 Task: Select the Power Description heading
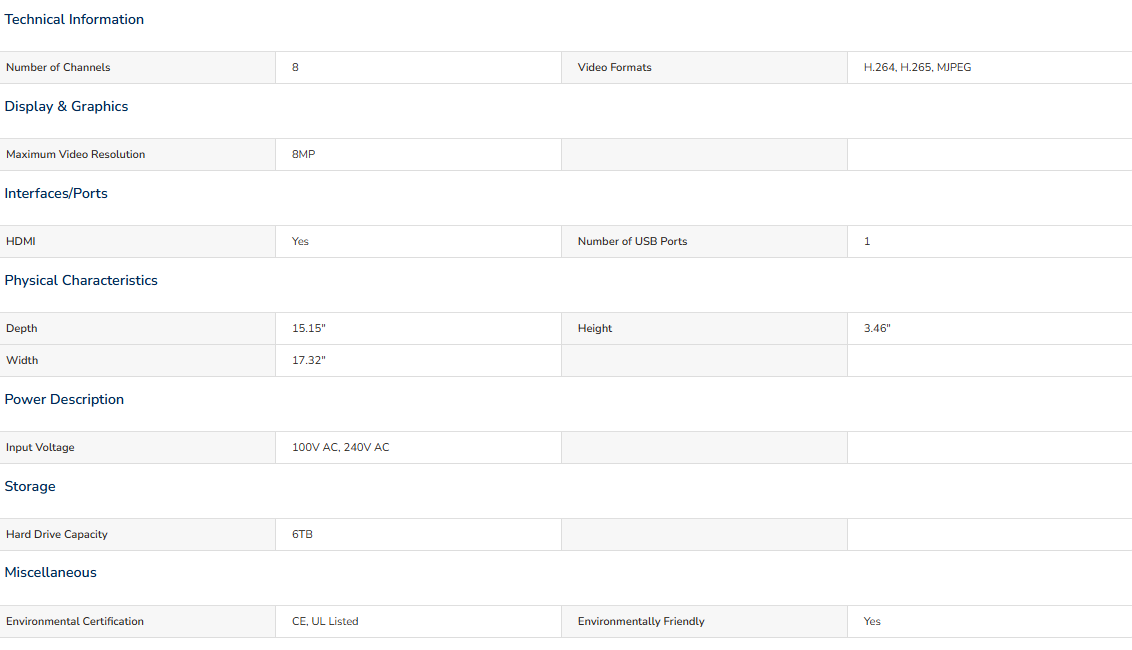click(64, 399)
